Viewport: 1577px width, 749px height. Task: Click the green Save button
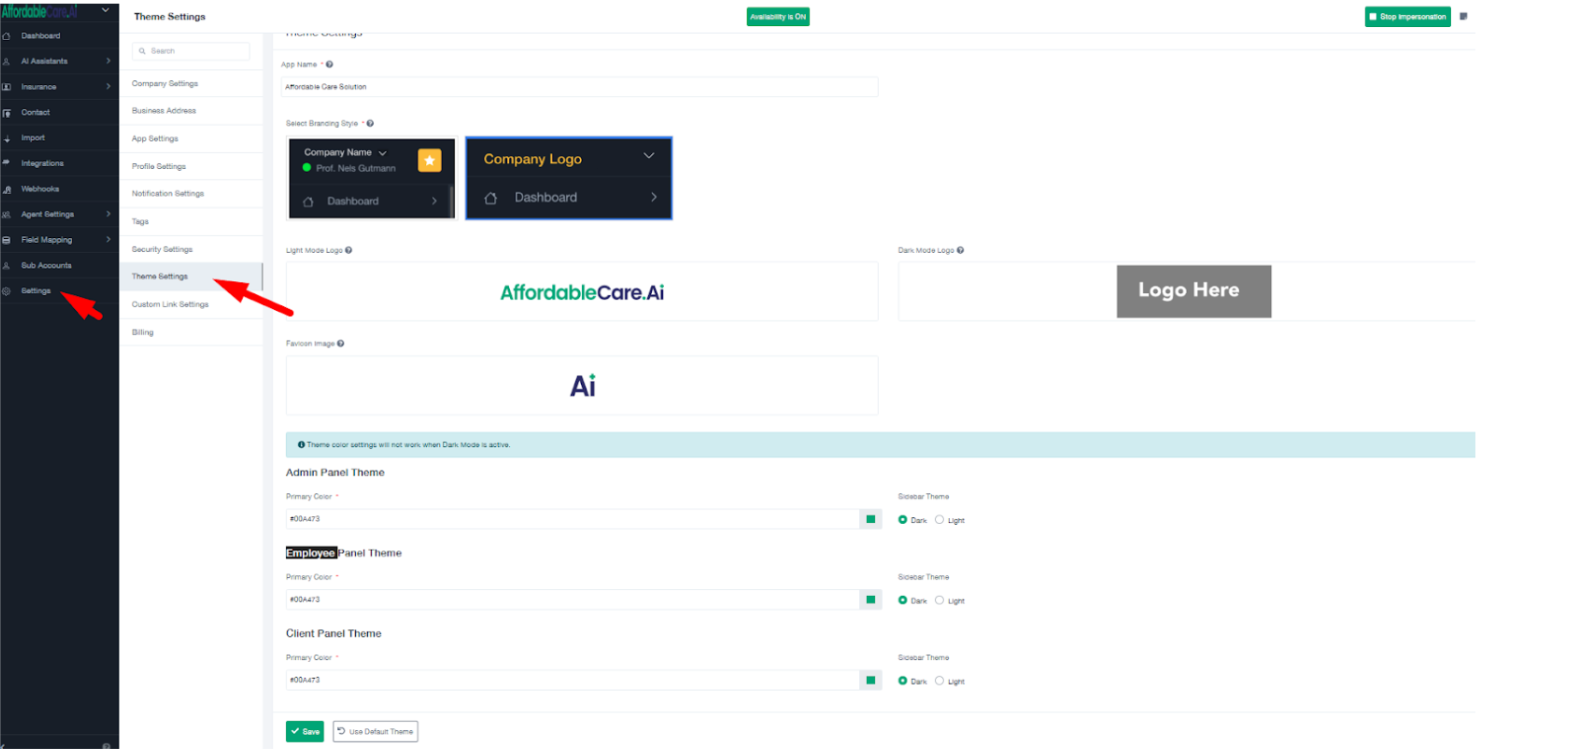click(x=305, y=732)
